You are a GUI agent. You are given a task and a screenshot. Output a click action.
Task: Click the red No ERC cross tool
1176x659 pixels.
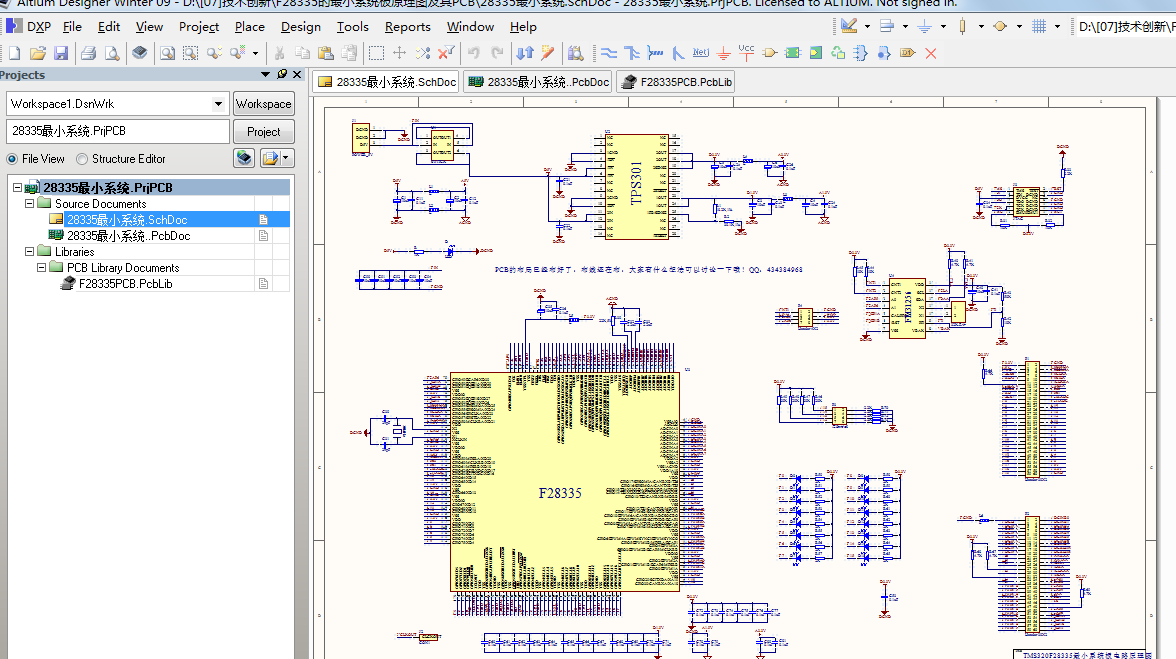(931, 53)
